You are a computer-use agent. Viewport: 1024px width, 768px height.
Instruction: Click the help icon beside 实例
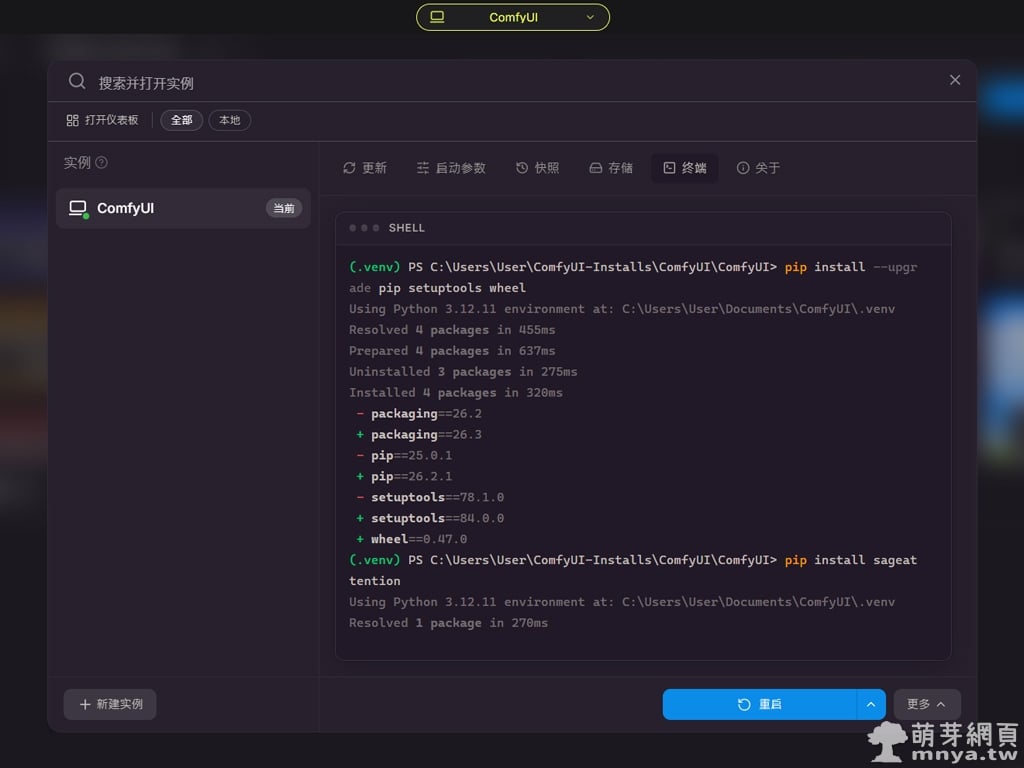101,163
